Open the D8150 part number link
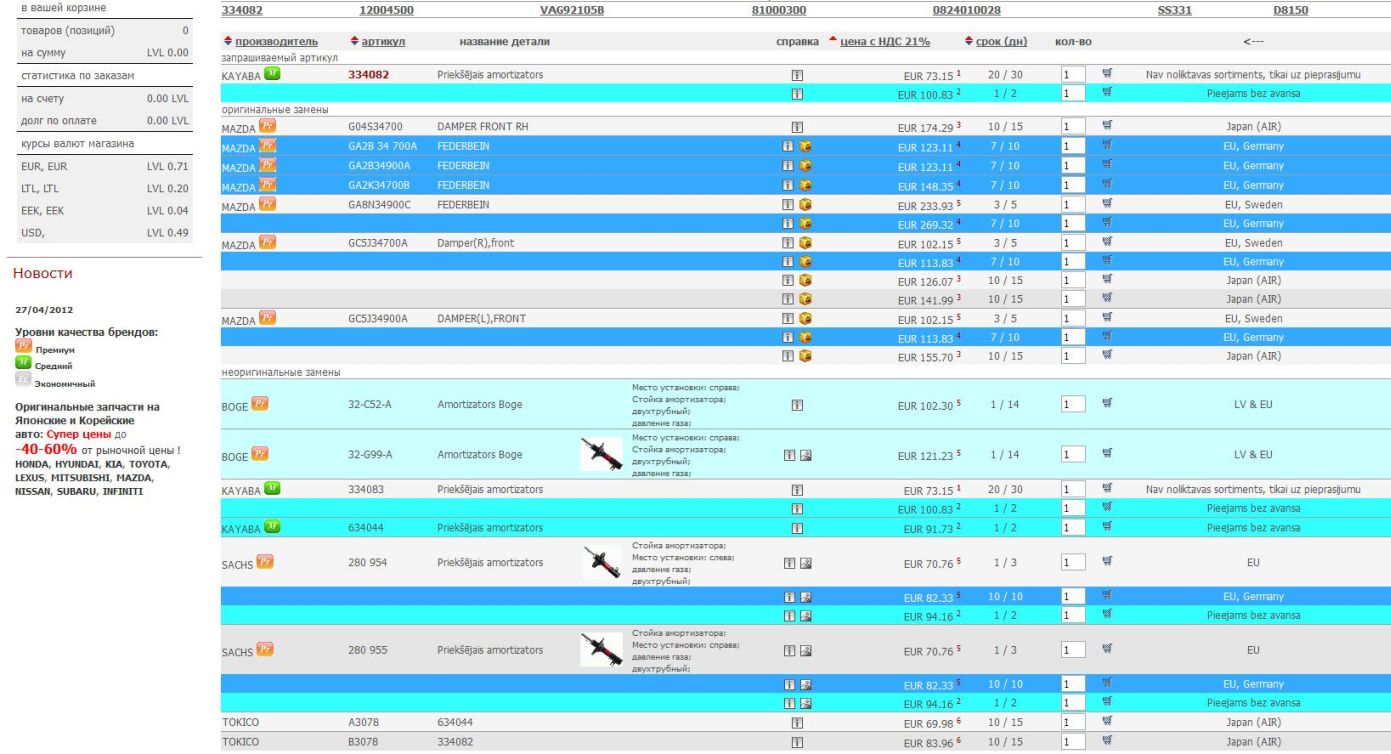1391x754 pixels. click(1291, 11)
